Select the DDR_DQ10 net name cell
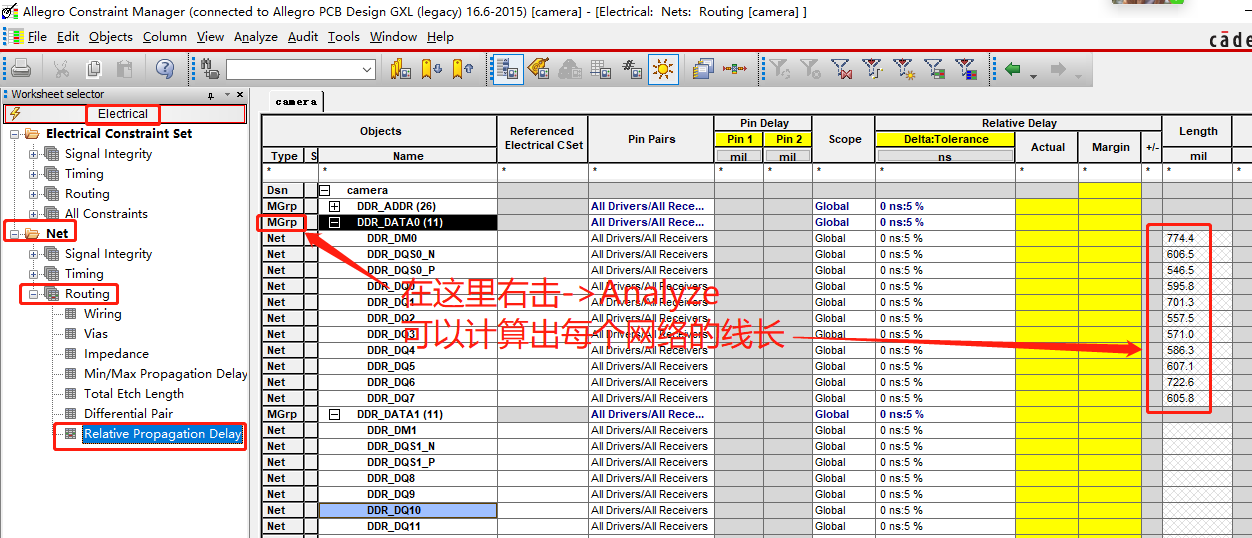This screenshot has width=1252, height=538. [x=407, y=510]
